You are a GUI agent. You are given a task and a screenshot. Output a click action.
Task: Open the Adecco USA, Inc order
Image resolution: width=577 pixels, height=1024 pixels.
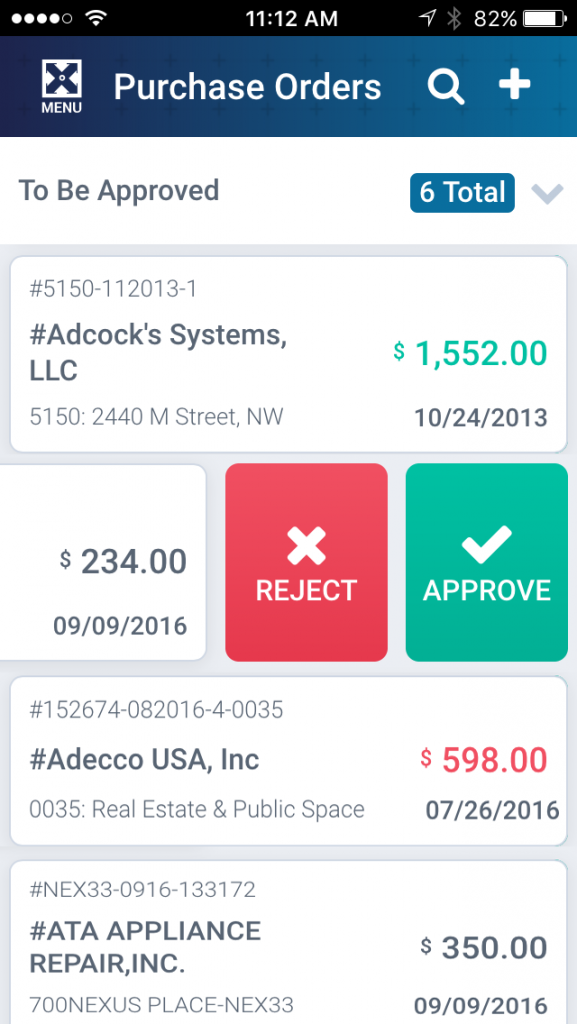point(288,761)
